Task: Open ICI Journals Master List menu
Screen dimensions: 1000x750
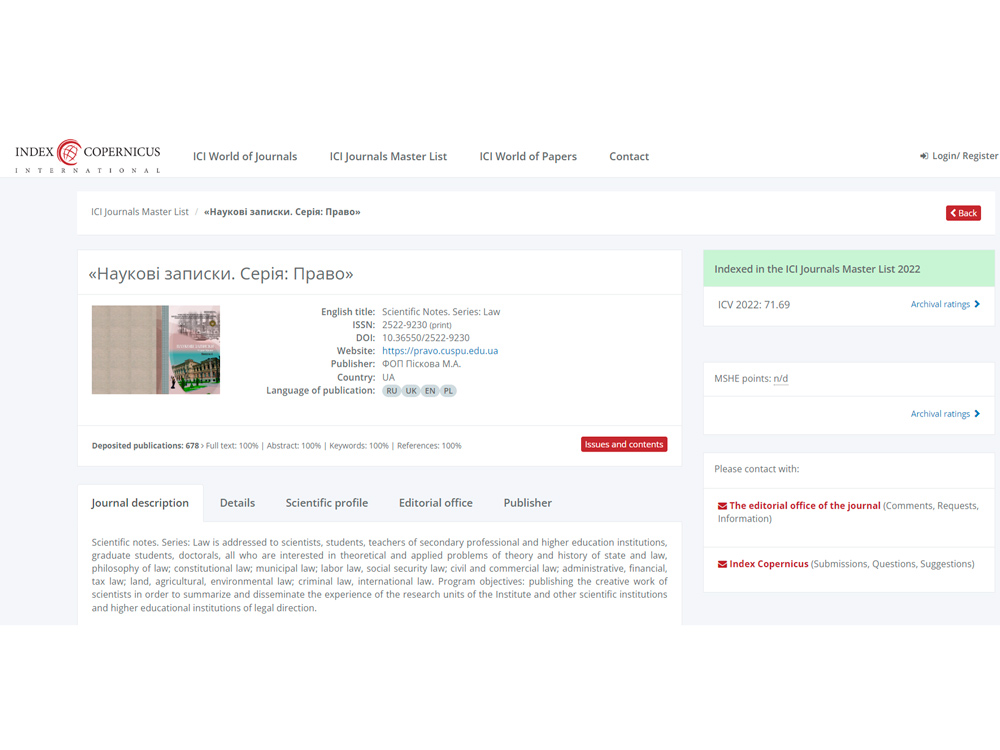Action: click(x=388, y=156)
